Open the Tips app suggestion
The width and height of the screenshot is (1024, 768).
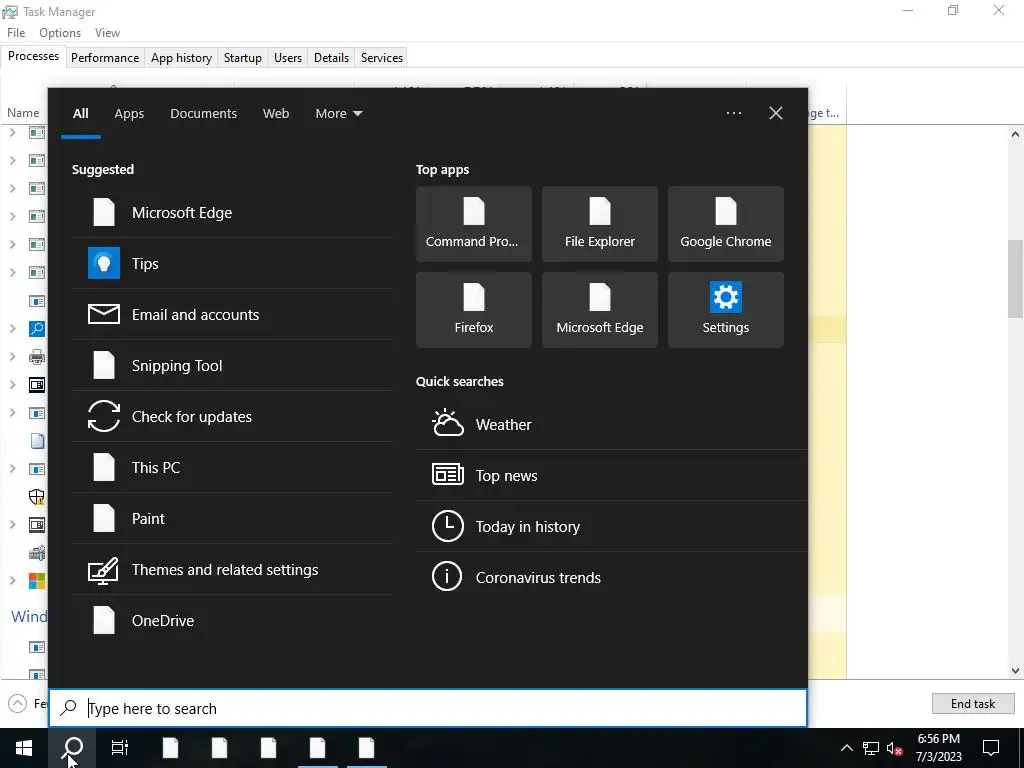232,264
